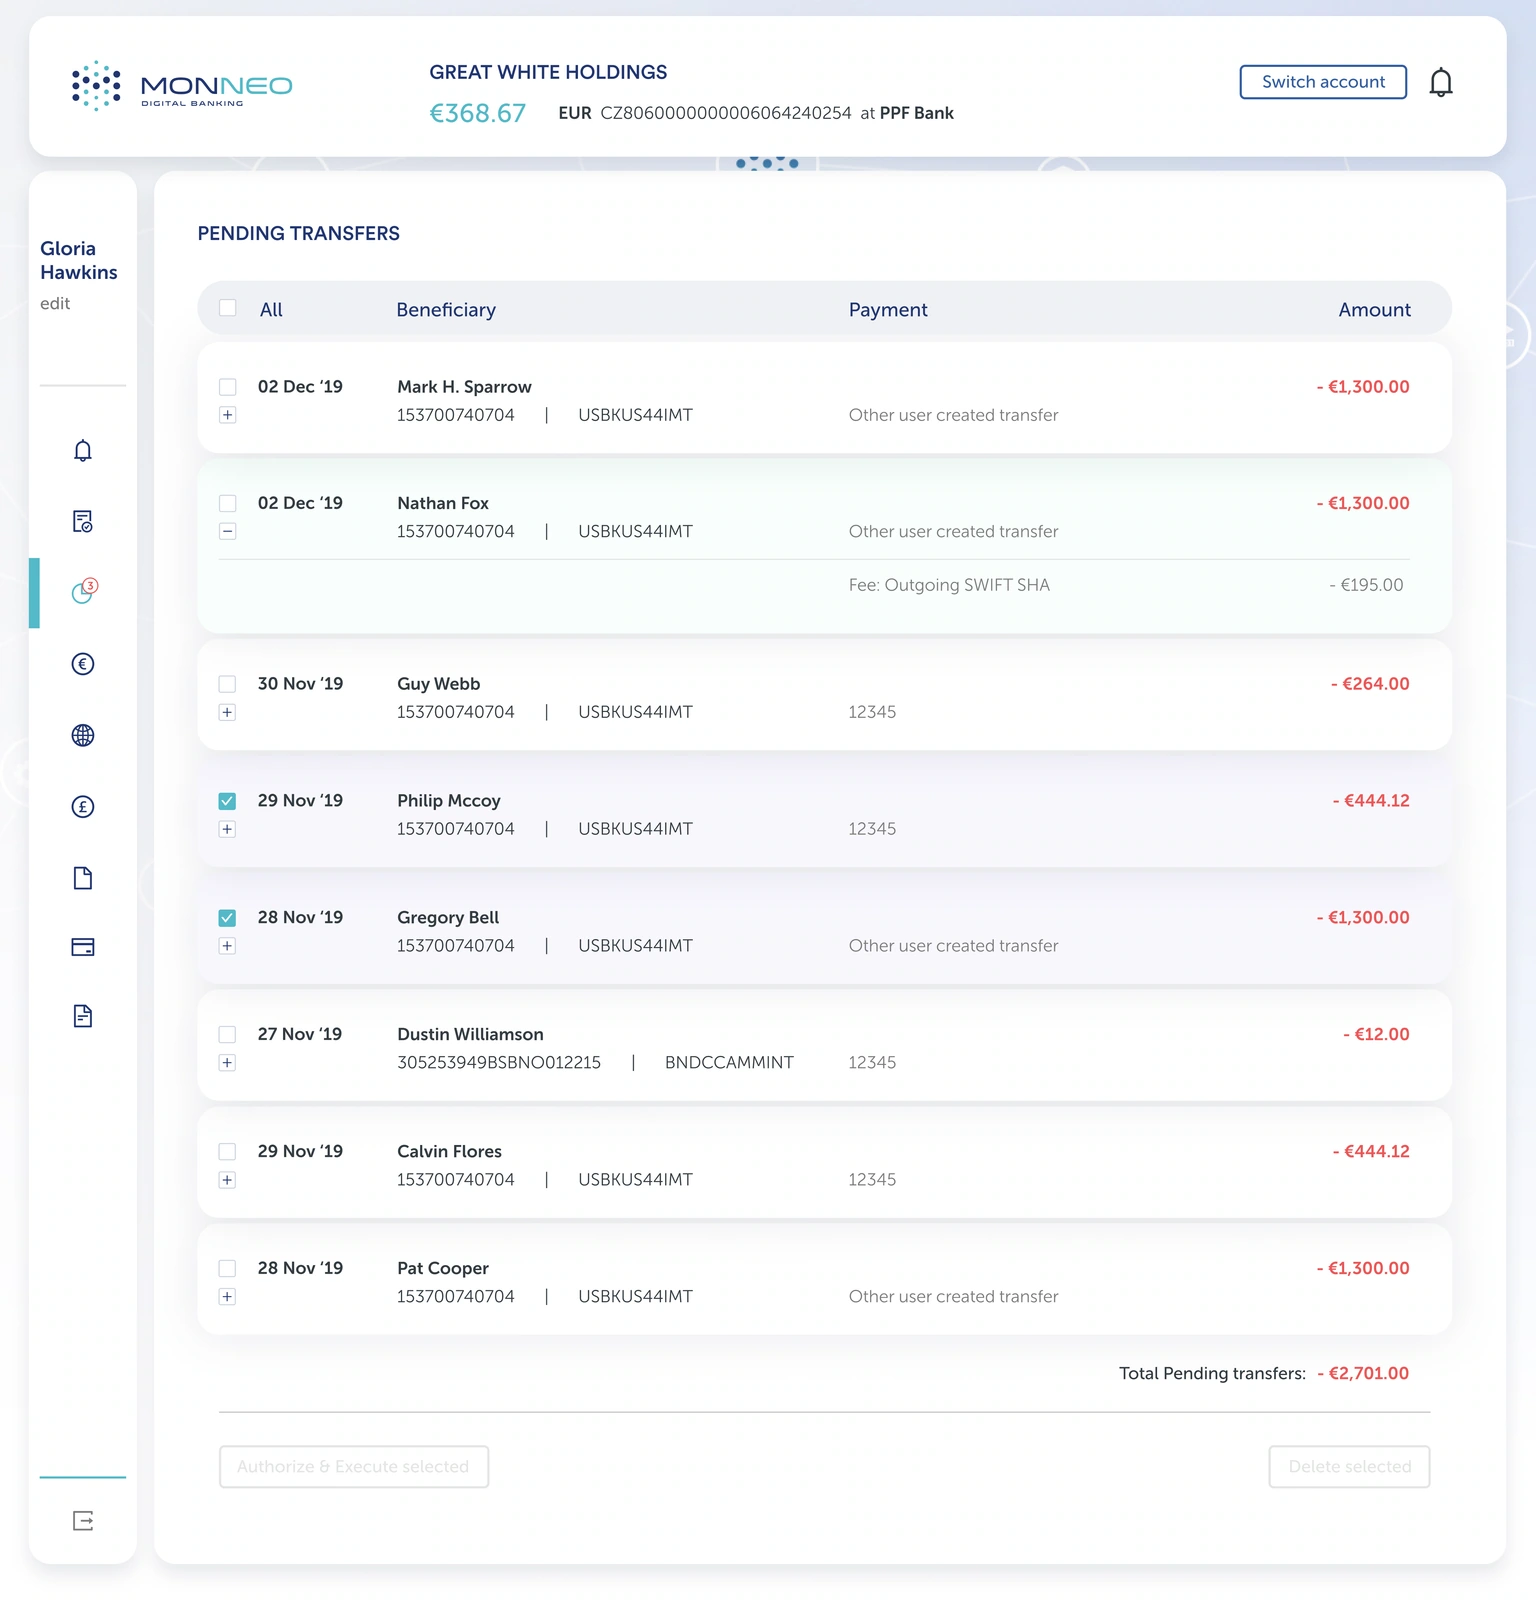This screenshot has width=1536, height=1606.
Task: Tick the All checkbox in table header
Action: click(x=228, y=308)
